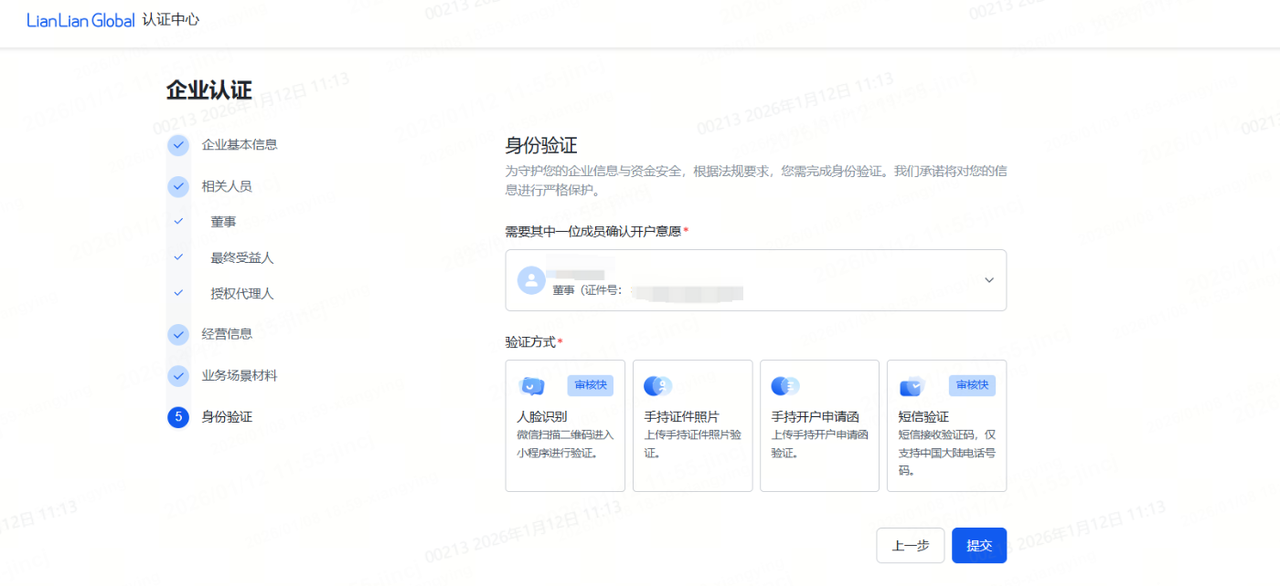Screen dimensions: 1280x586
Task: Open the member selection dropdown
Action: (x=756, y=280)
